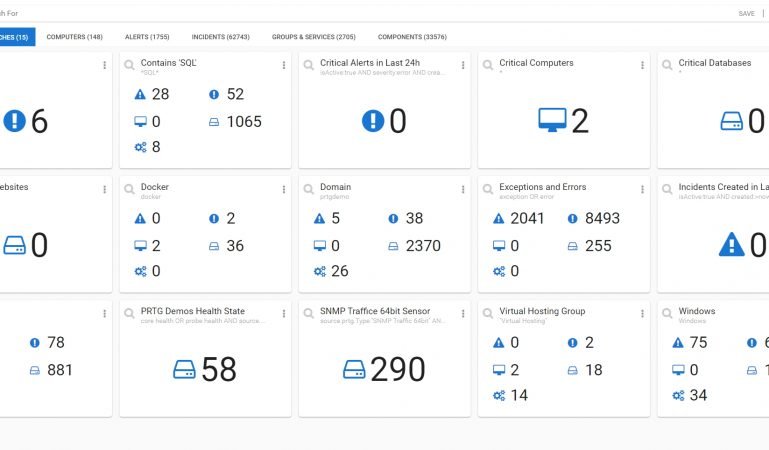The image size is (769, 450).
Task: Click the search icon on Docker card
Action: click(129, 189)
